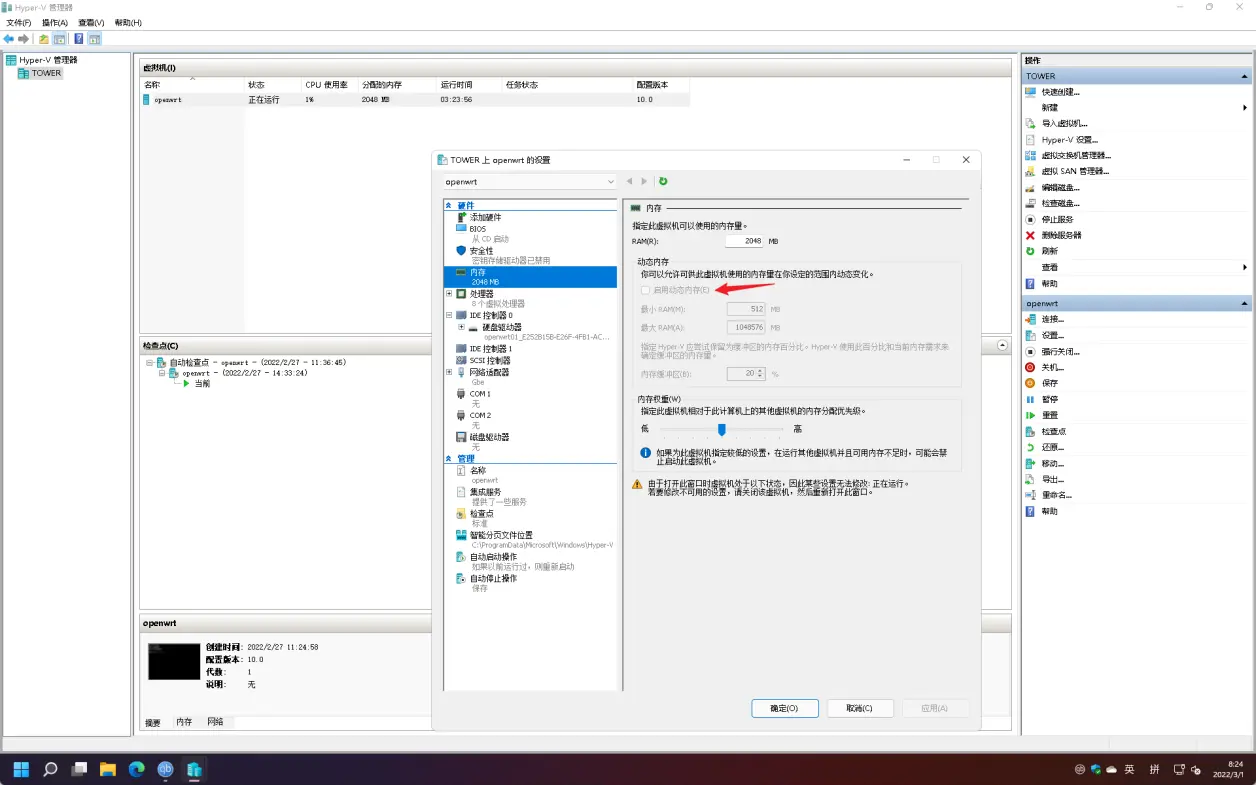Click 还原 under openwrt actions
The image size is (1256, 785).
tap(1053, 448)
